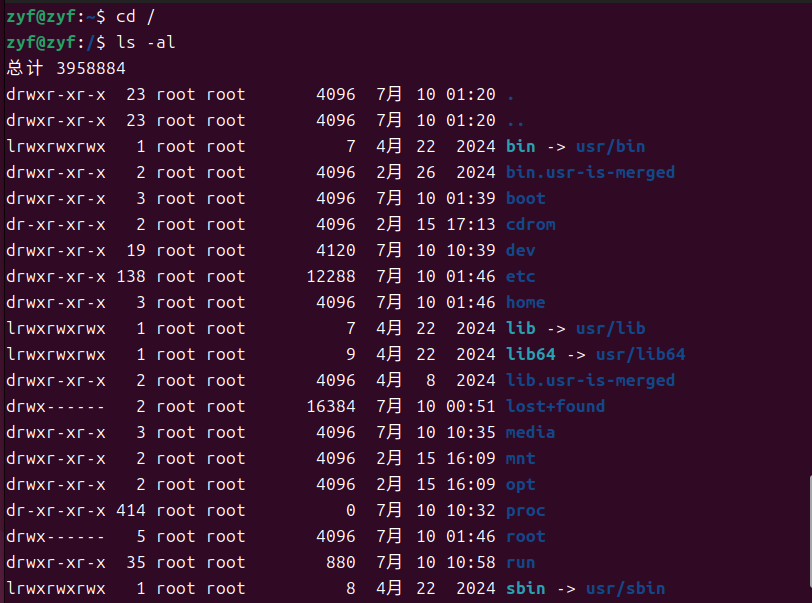The height and width of the screenshot is (603, 812).
Task: Select the lib.usr-is-merged directory name
Action: click(x=590, y=380)
